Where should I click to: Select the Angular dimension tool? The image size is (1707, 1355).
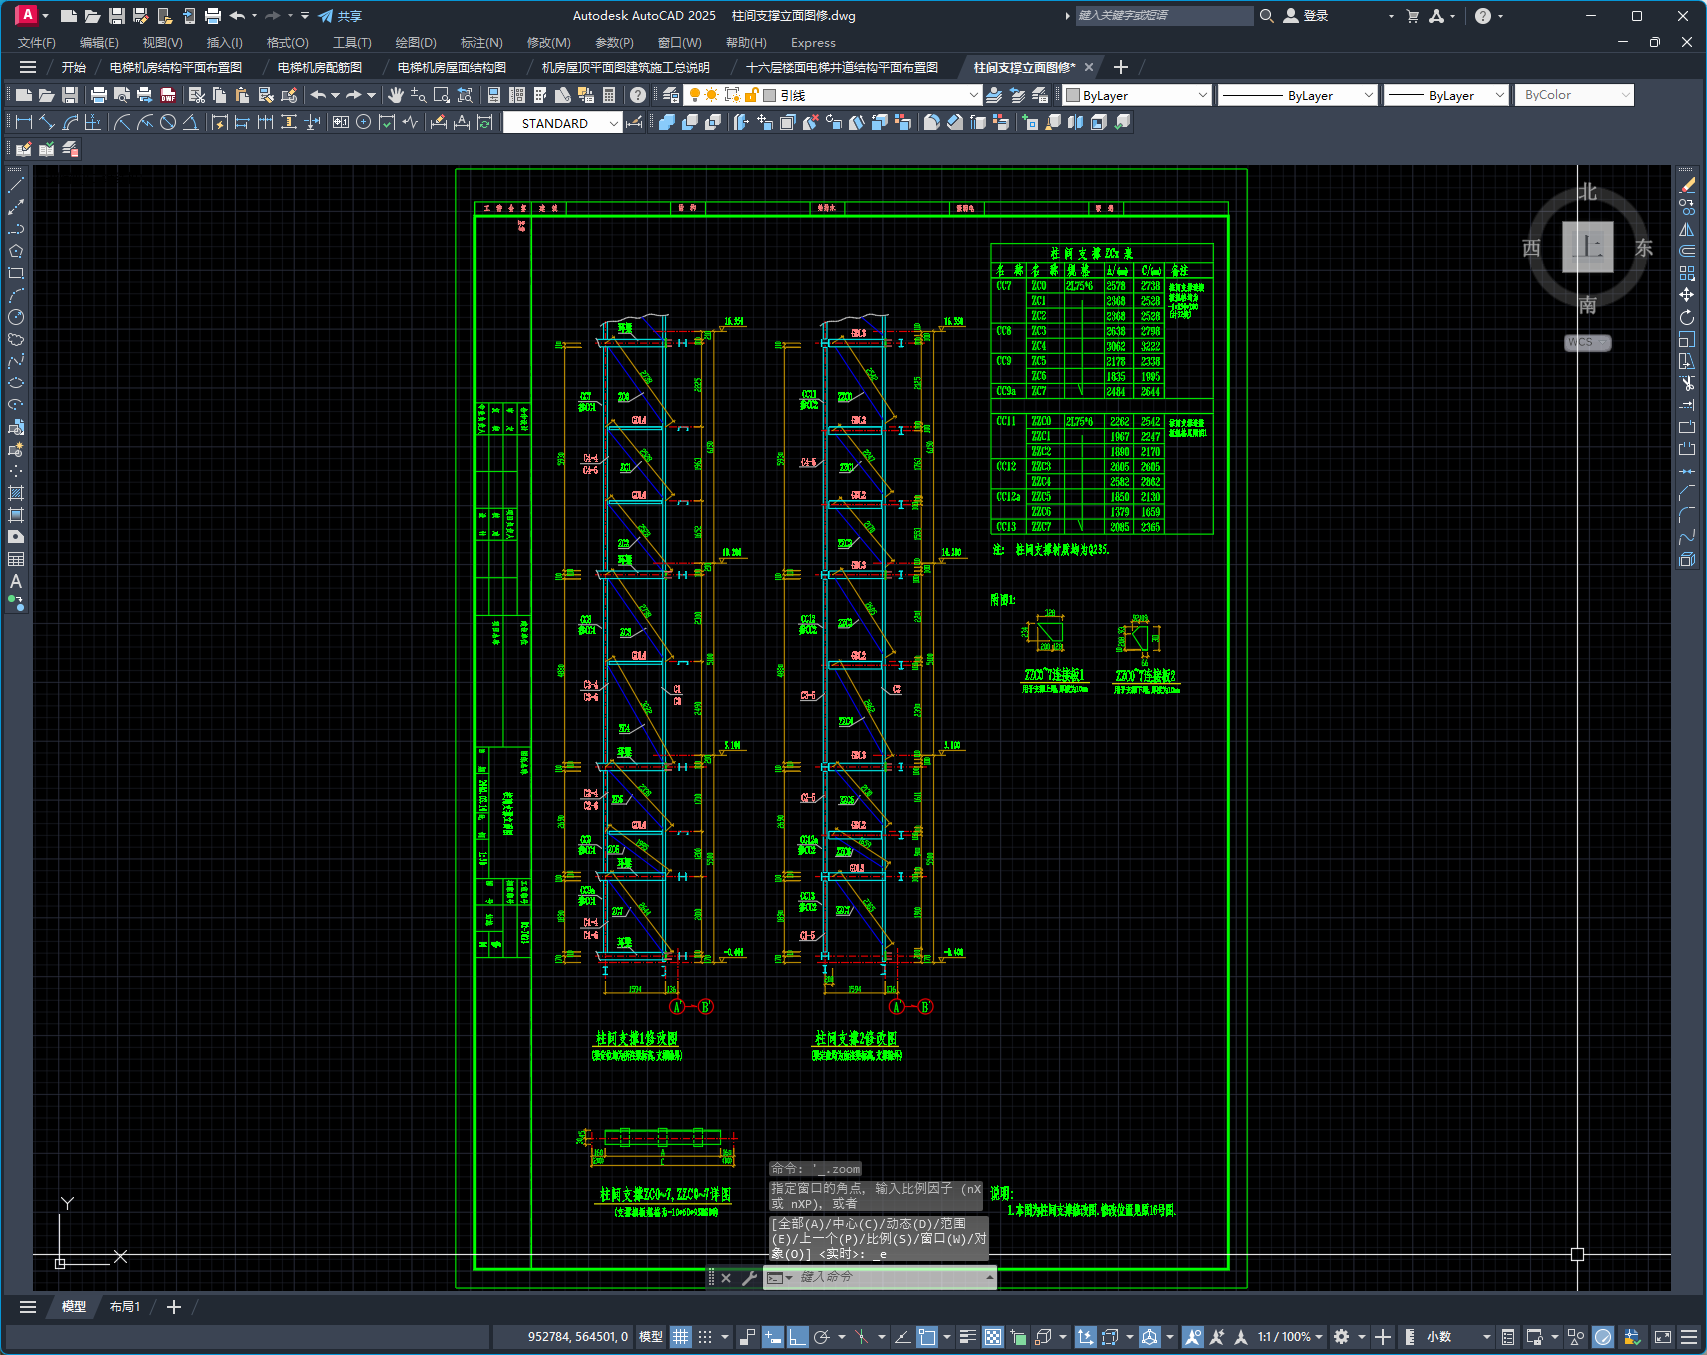coord(190,122)
